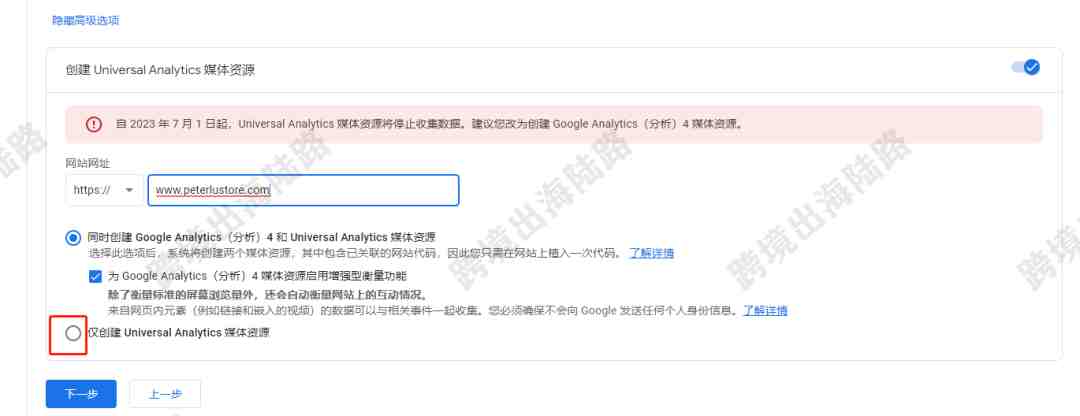Uncheck the 启用增强型衡量功能 checkbox

pos(95,276)
